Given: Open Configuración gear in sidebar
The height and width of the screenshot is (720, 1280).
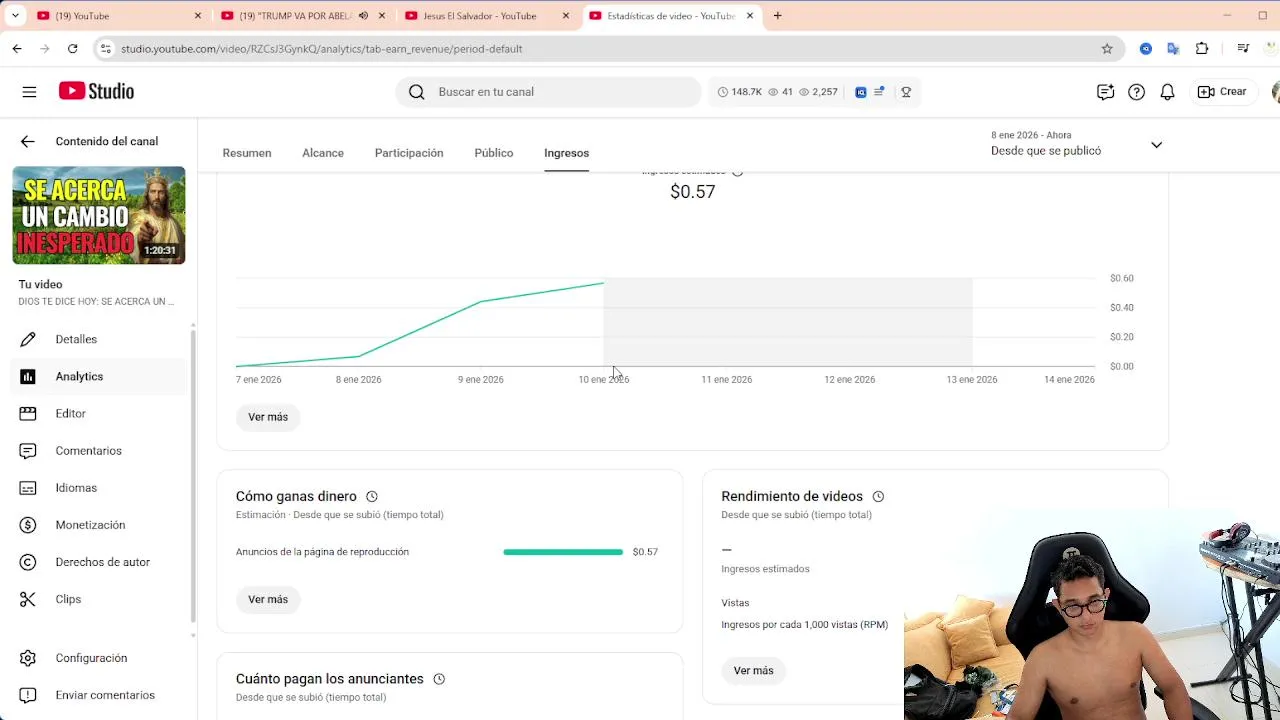Looking at the screenshot, I should pos(28,658).
